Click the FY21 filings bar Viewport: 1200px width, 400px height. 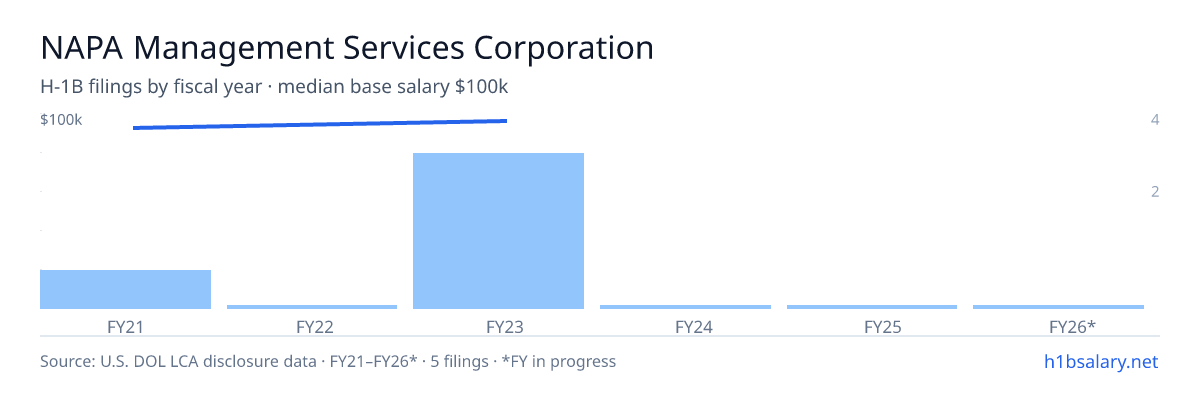point(125,289)
